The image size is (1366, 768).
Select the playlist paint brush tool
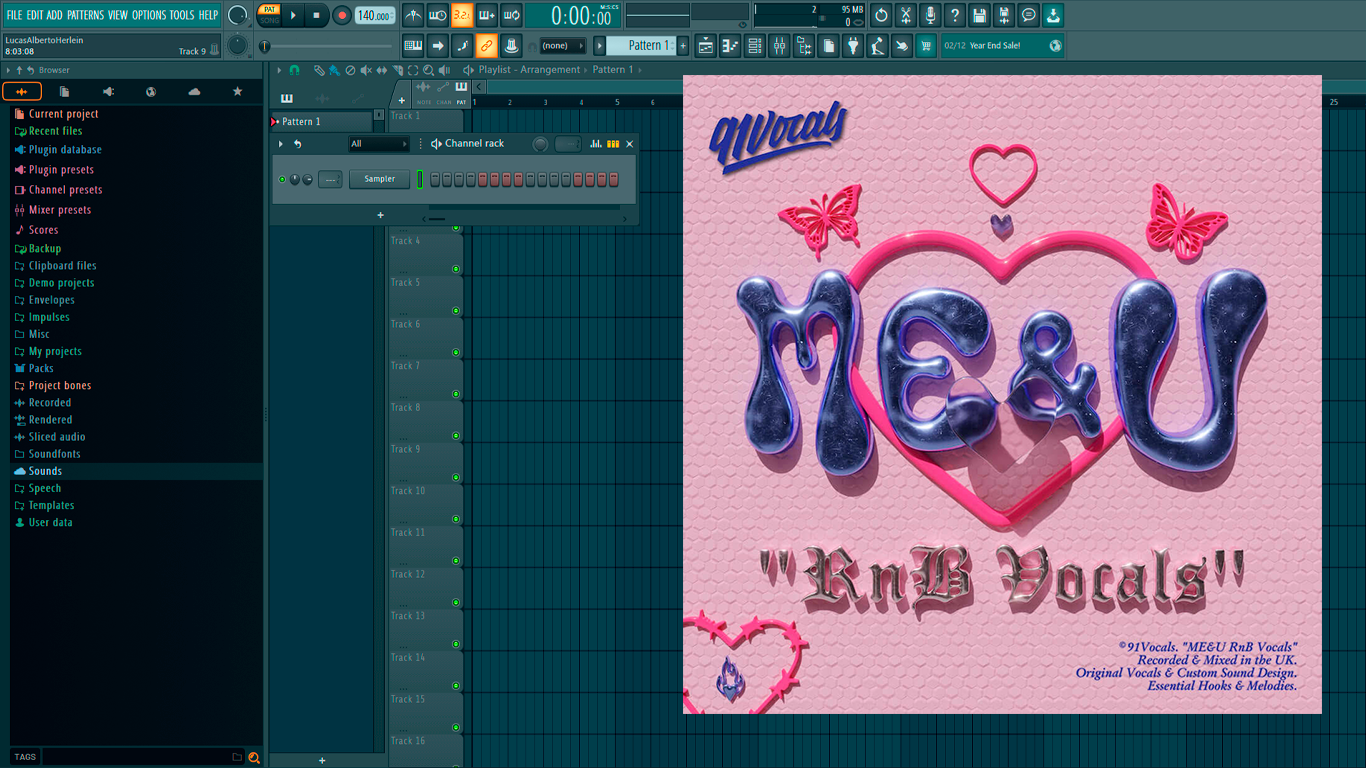click(x=334, y=70)
